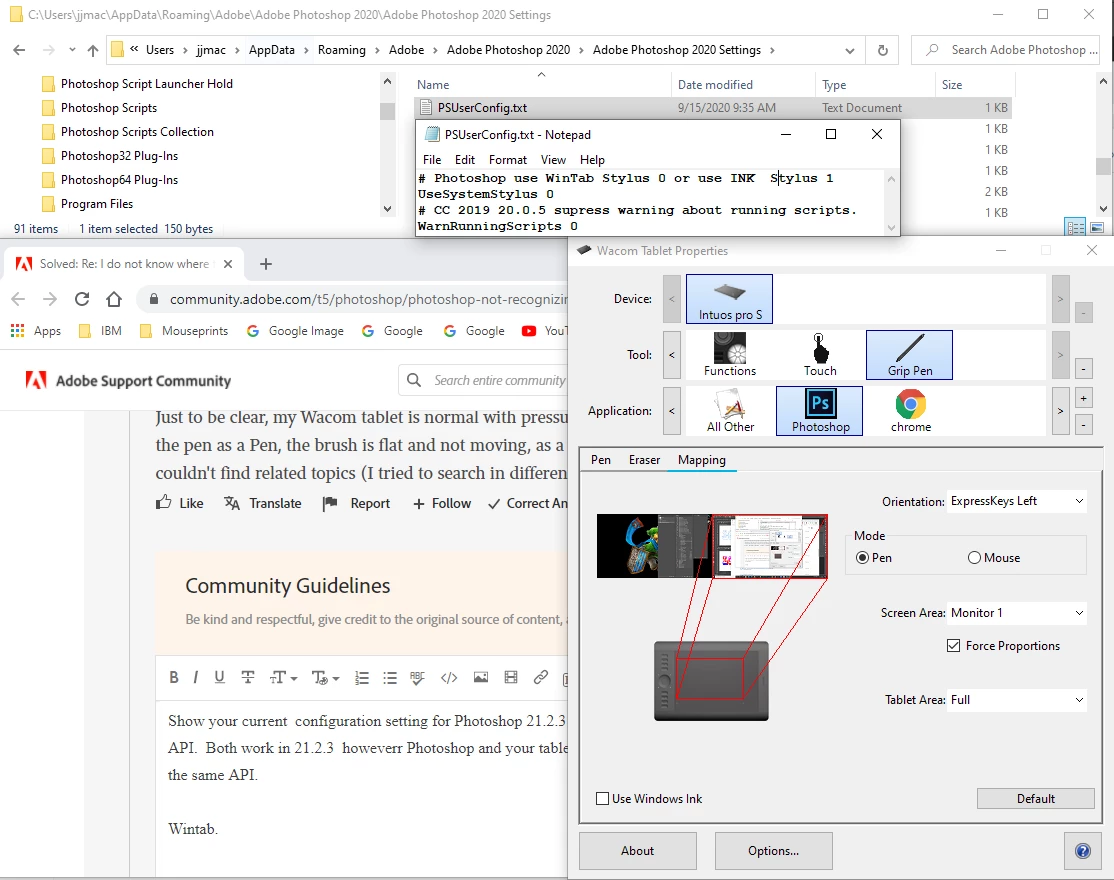This screenshot has width=1114, height=880.
Task: Open File Explorer recent locations dropdown arrow
Action: pyautogui.click(x=72, y=50)
